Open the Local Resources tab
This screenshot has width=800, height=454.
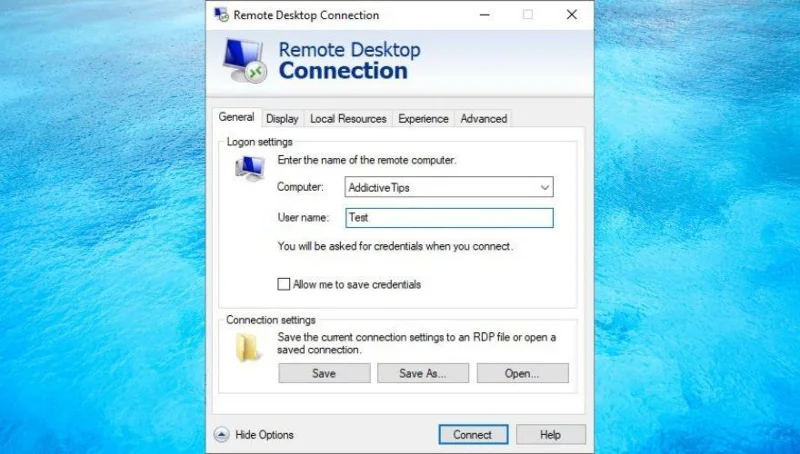point(348,118)
